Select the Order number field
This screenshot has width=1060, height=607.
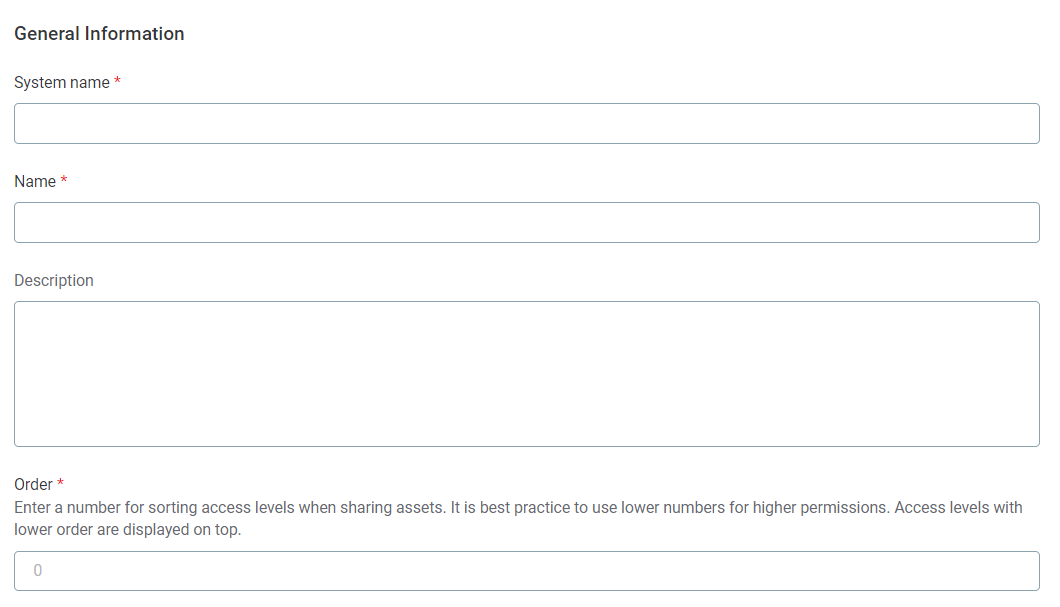click(526, 571)
